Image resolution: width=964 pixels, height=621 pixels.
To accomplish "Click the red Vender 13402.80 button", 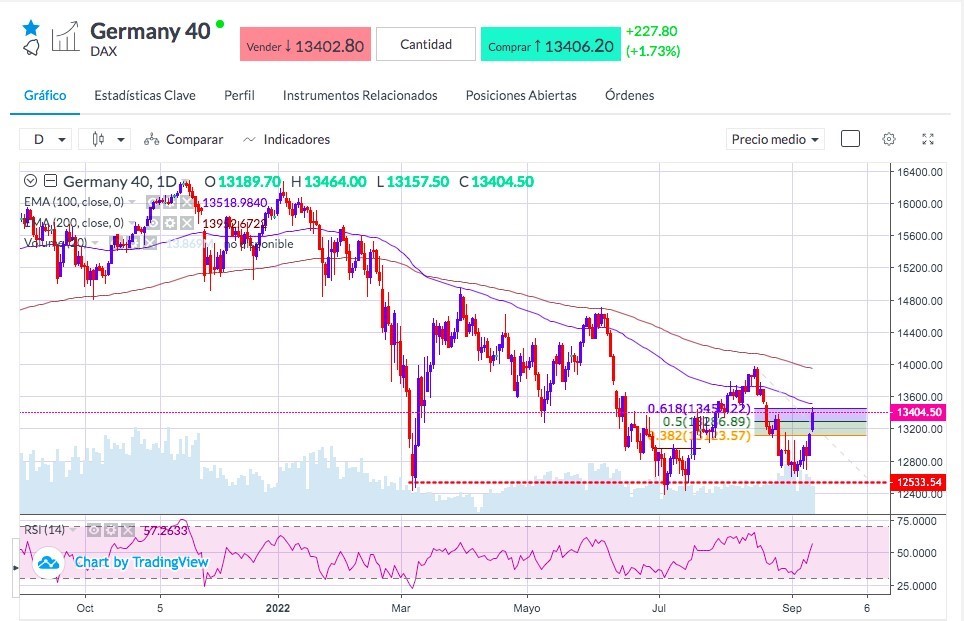I will (x=305, y=44).
